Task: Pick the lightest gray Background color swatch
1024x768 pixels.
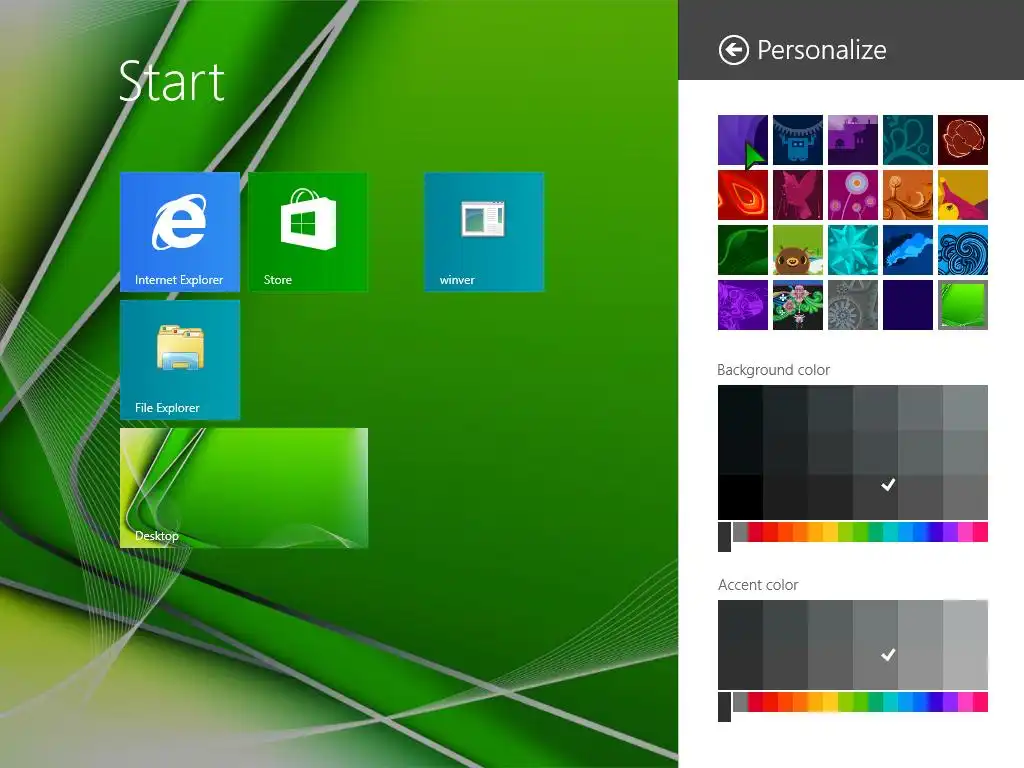Action: pyautogui.click(x=965, y=408)
